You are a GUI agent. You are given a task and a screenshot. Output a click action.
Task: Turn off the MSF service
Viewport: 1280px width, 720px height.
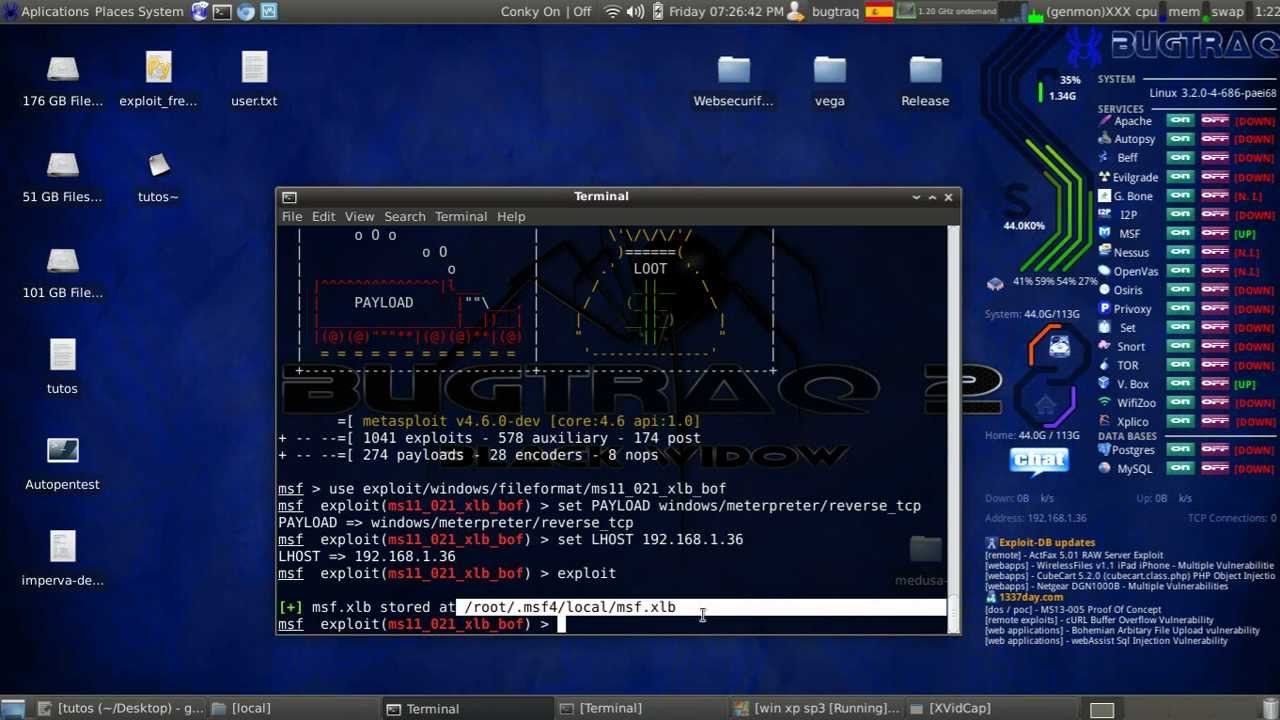tap(1215, 233)
